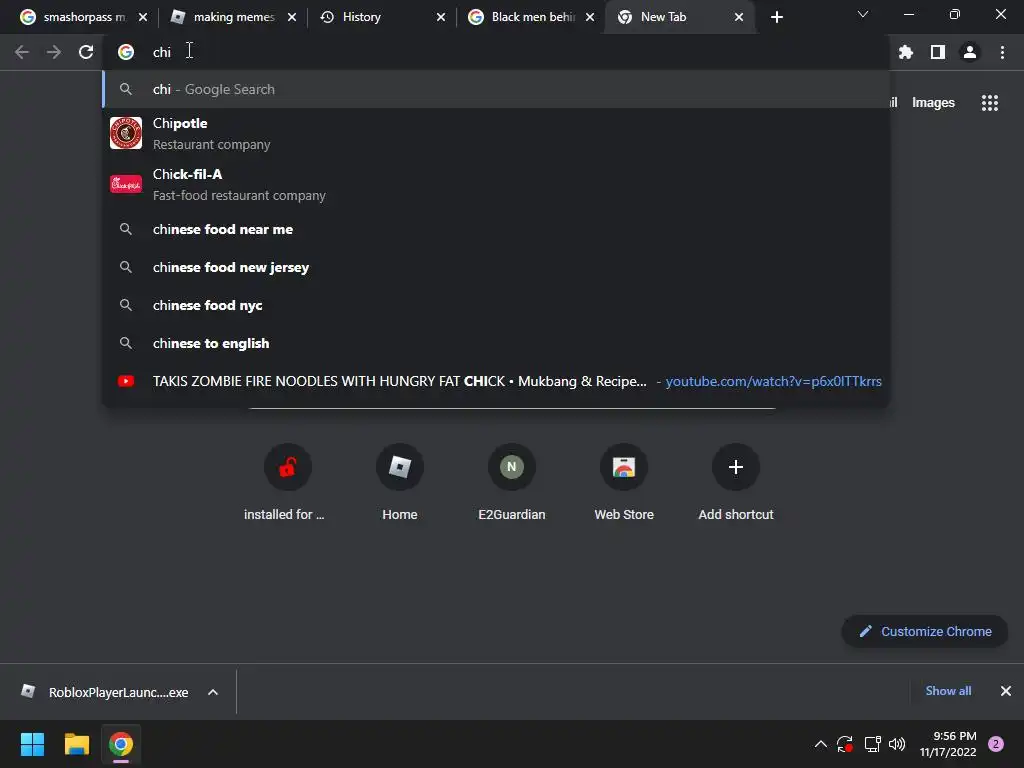Click the forward navigation arrow
Viewport: 1024px width, 768px height.
tap(54, 52)
